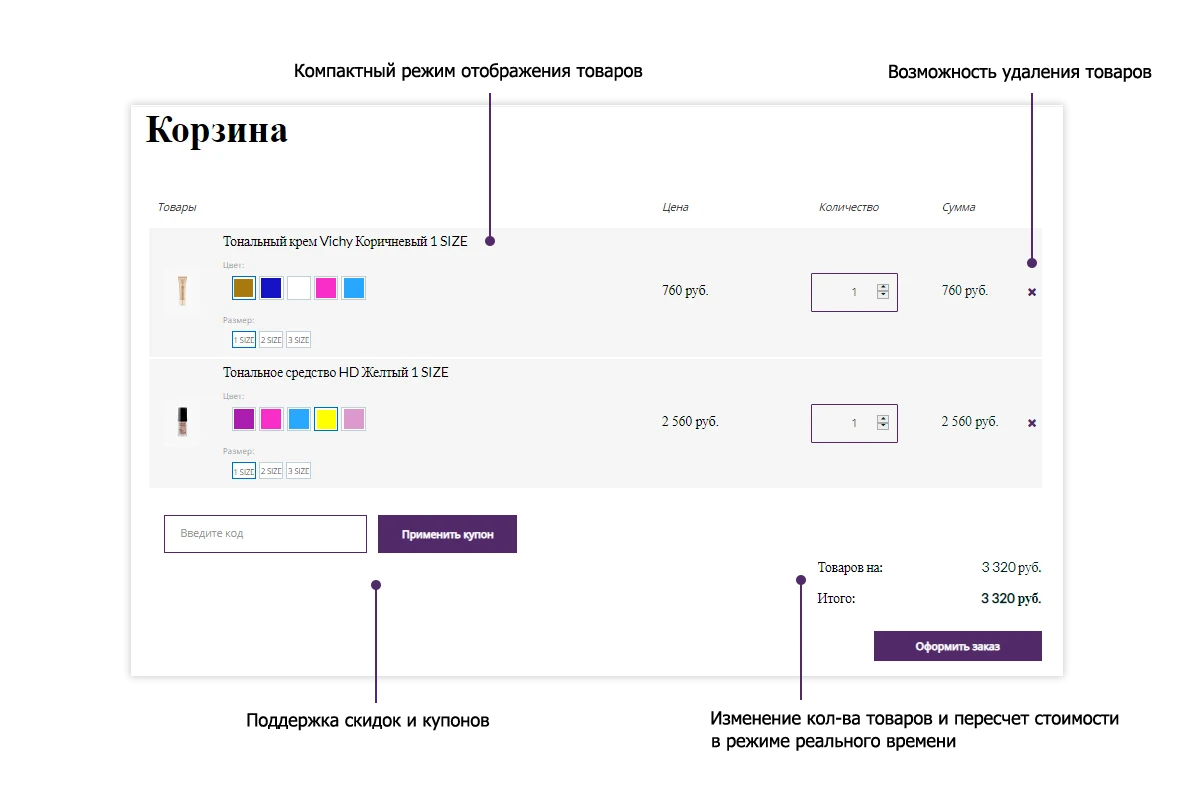Choose the dark blue swatch for Vichy cream

click(271, 288)
